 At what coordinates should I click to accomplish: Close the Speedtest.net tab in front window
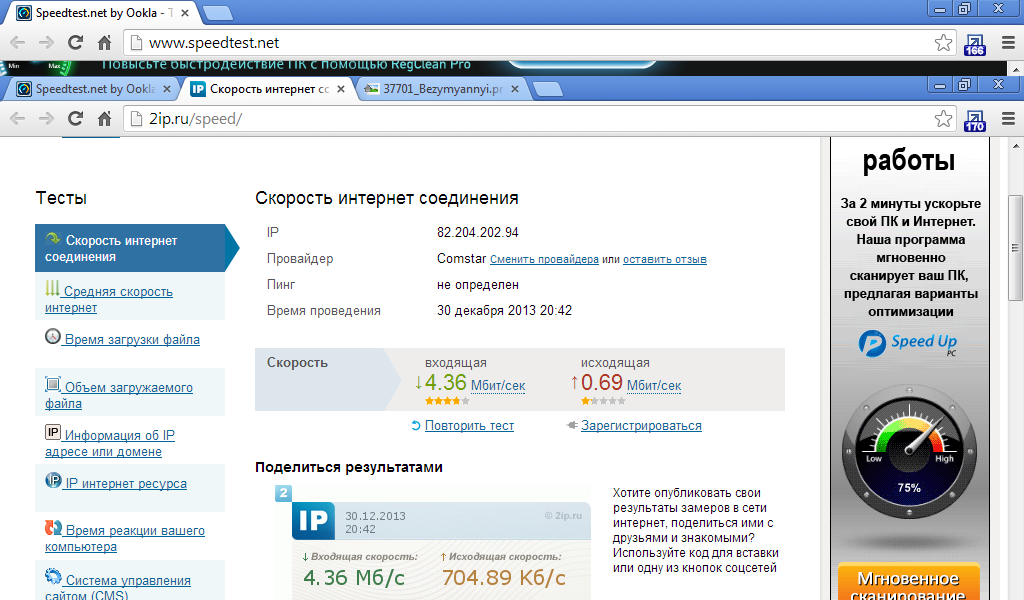pyautogui.click(x=167, y=89)
